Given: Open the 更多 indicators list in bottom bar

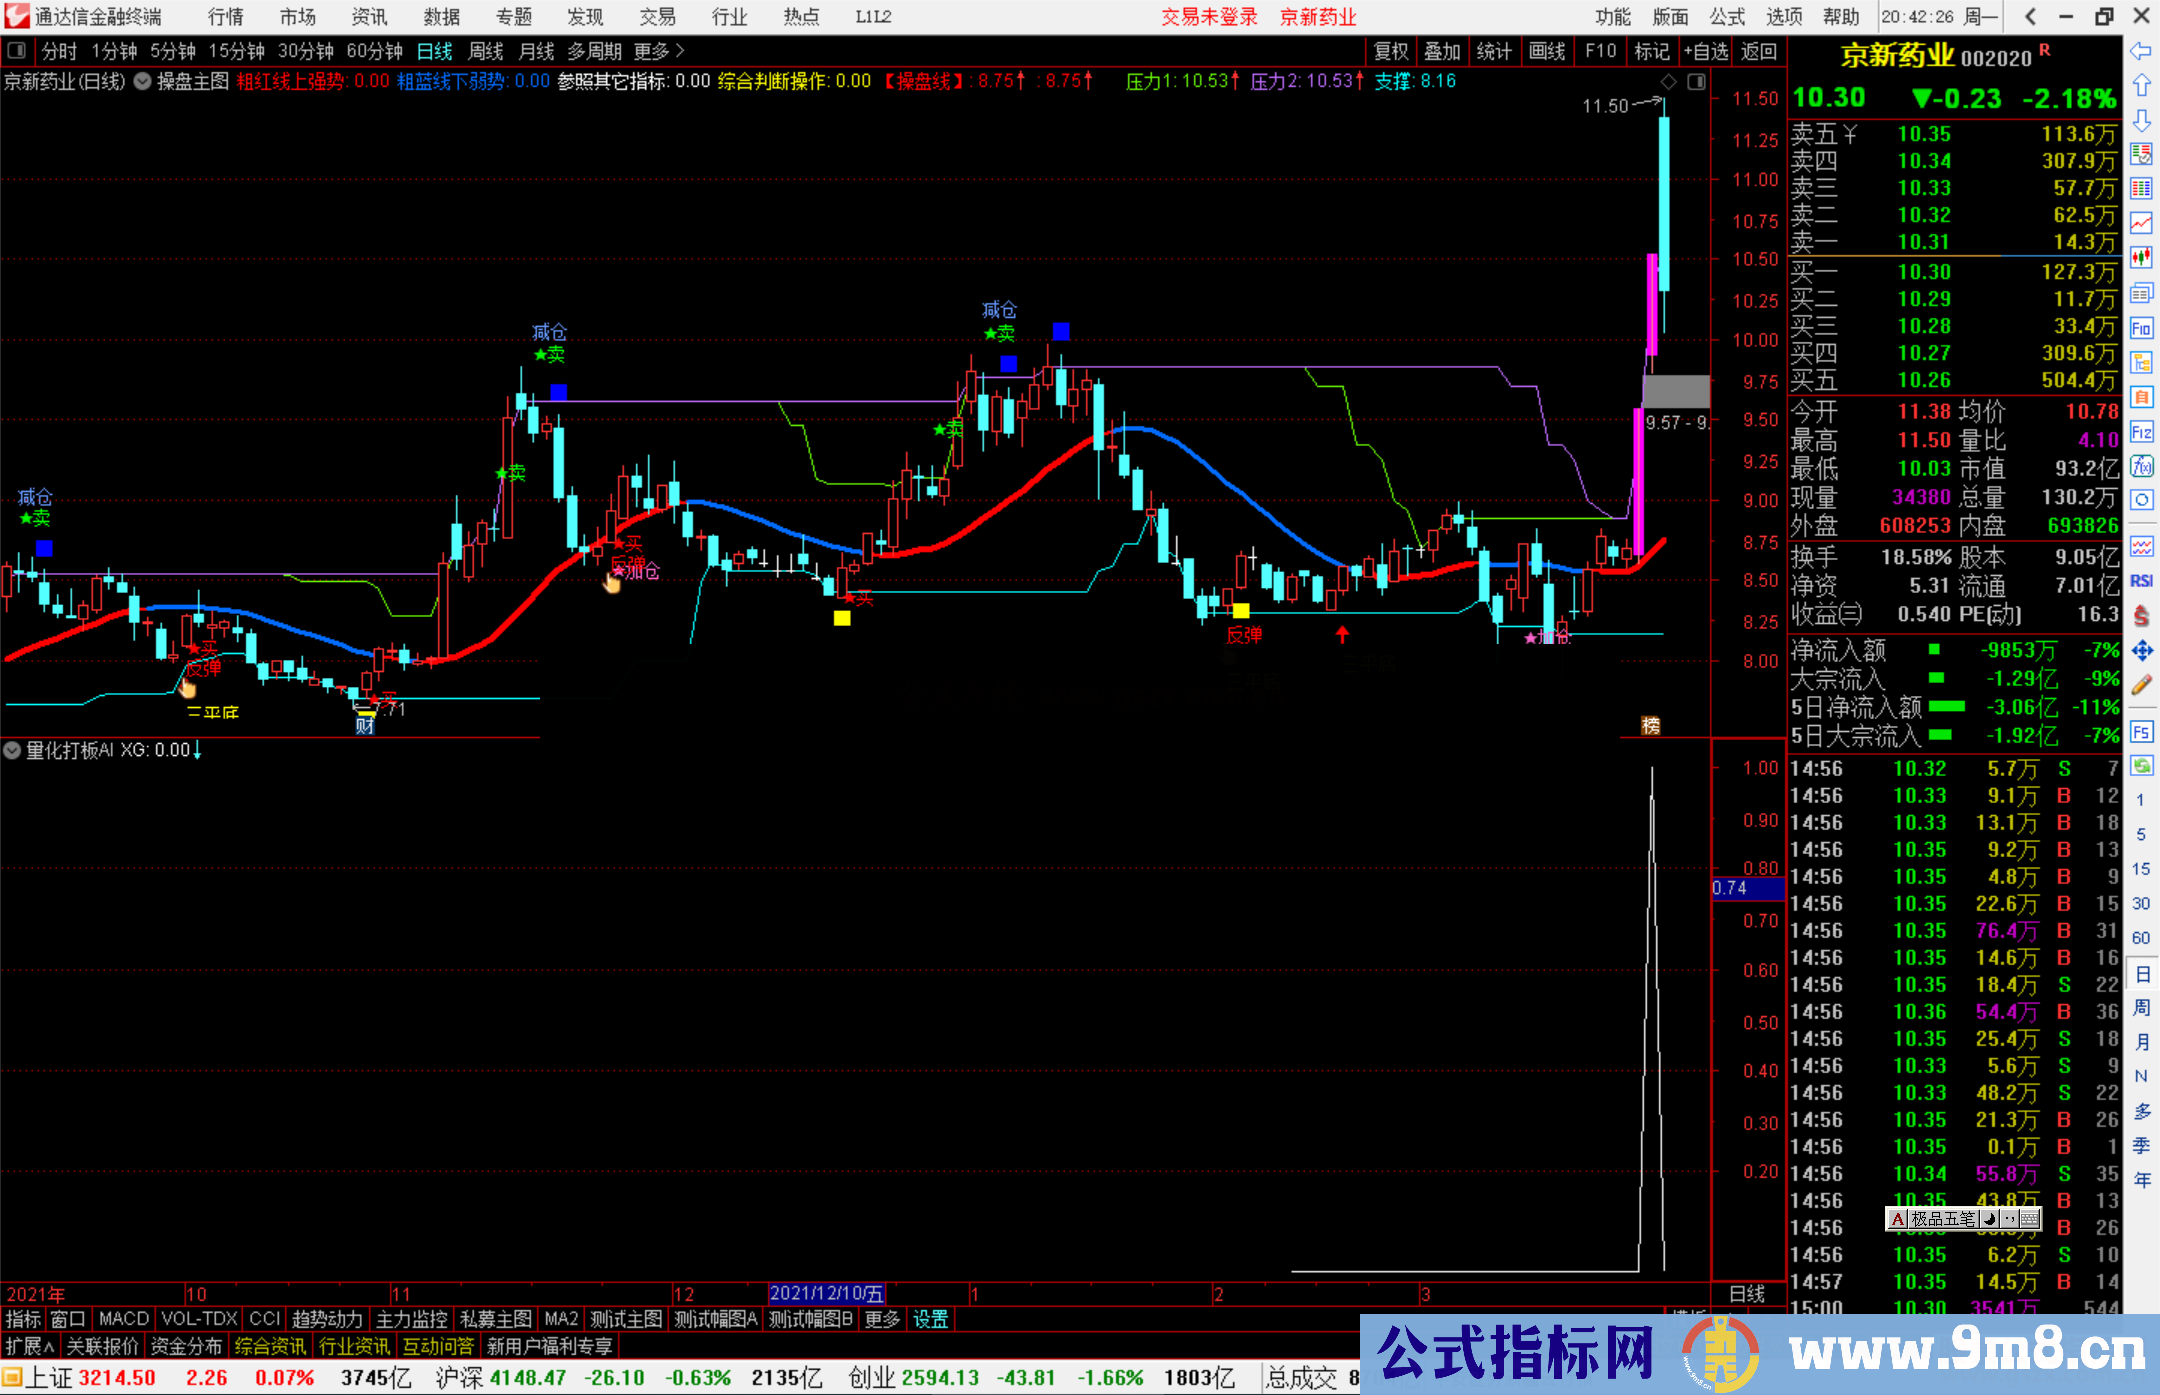Looking at the screenshot, I should tap(882, 1319).
